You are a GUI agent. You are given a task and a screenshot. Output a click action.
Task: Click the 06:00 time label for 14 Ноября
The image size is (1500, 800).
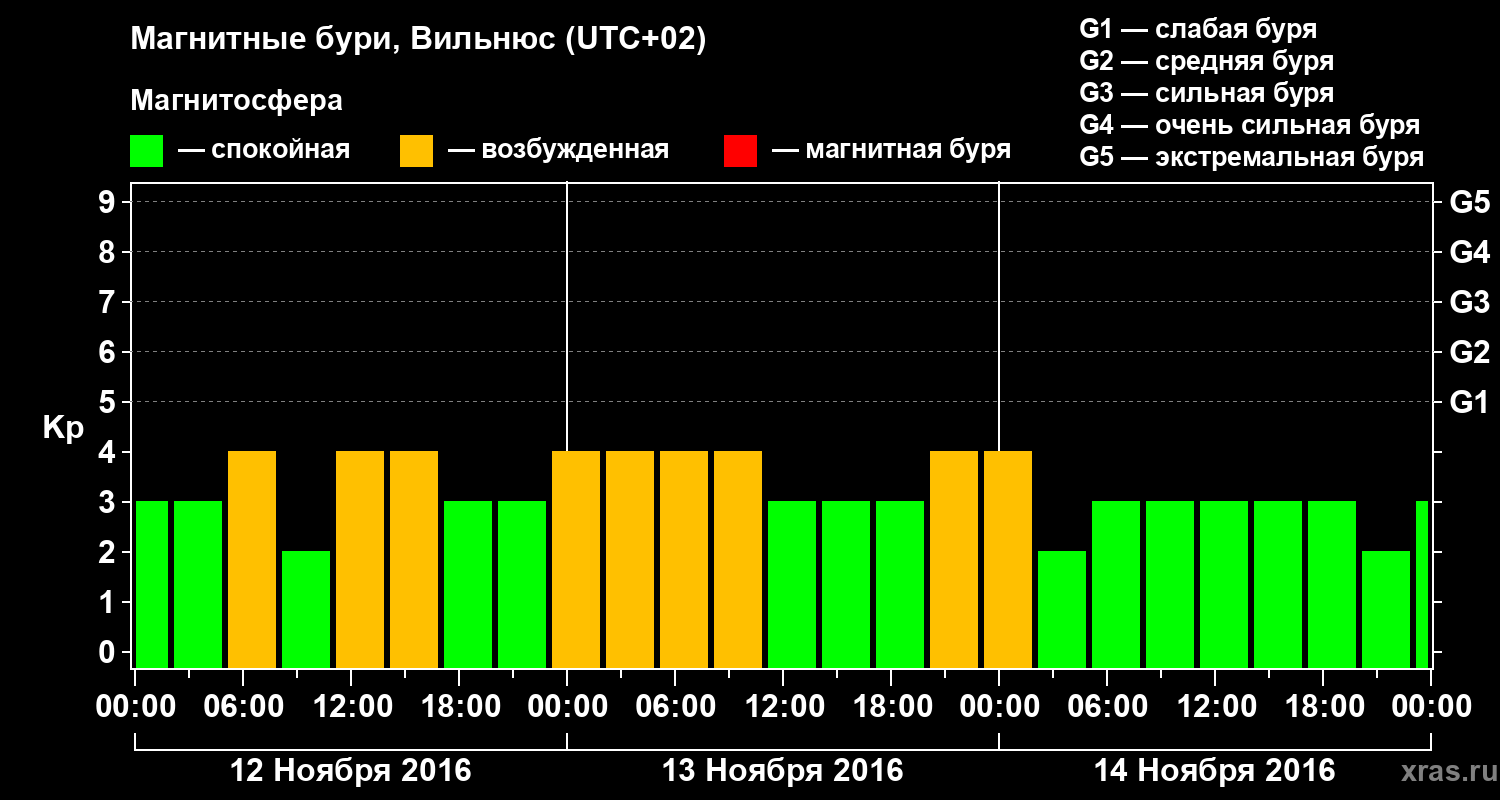coord(1107,707)
